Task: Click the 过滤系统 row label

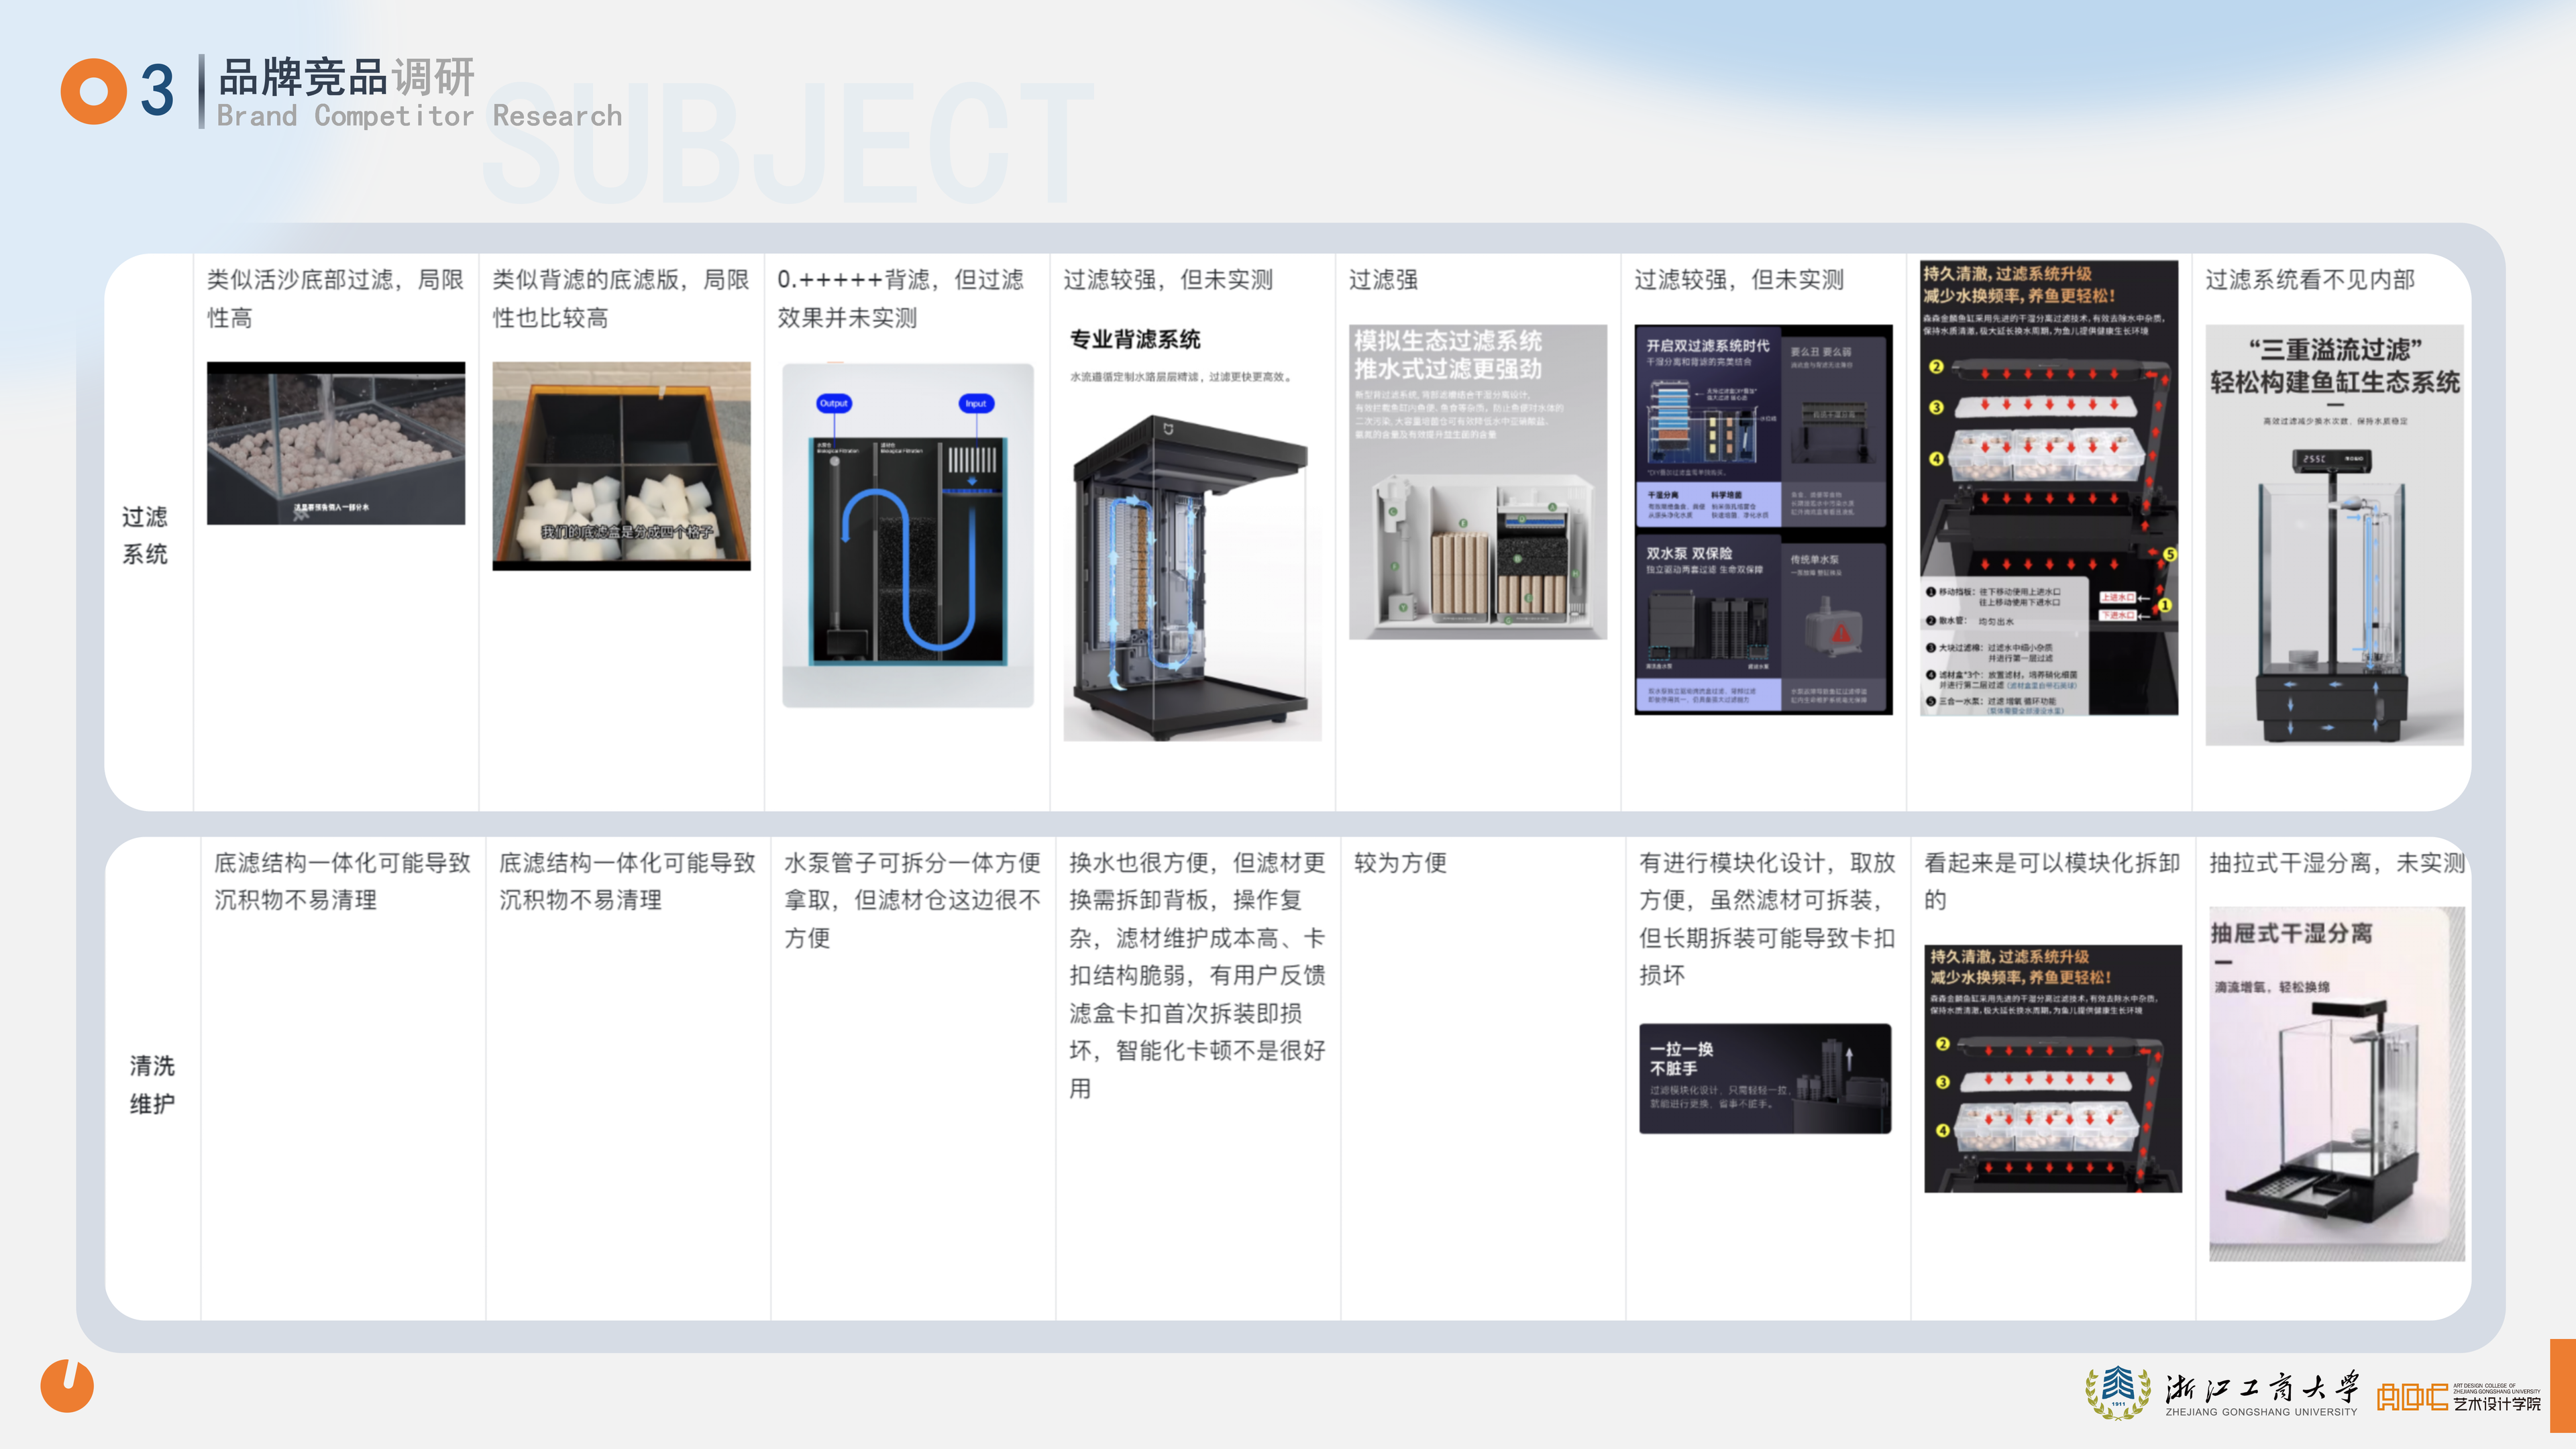Action: point(145,535)
